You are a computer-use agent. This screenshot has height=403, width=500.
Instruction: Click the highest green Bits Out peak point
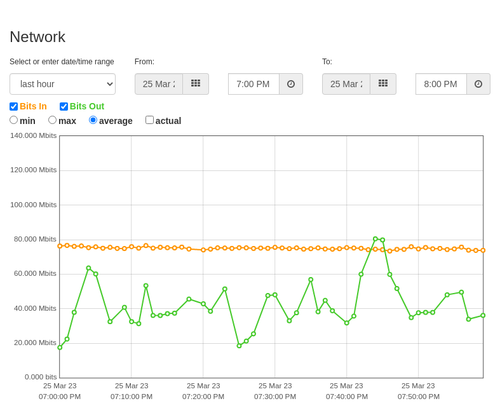(x=375, y=239)
